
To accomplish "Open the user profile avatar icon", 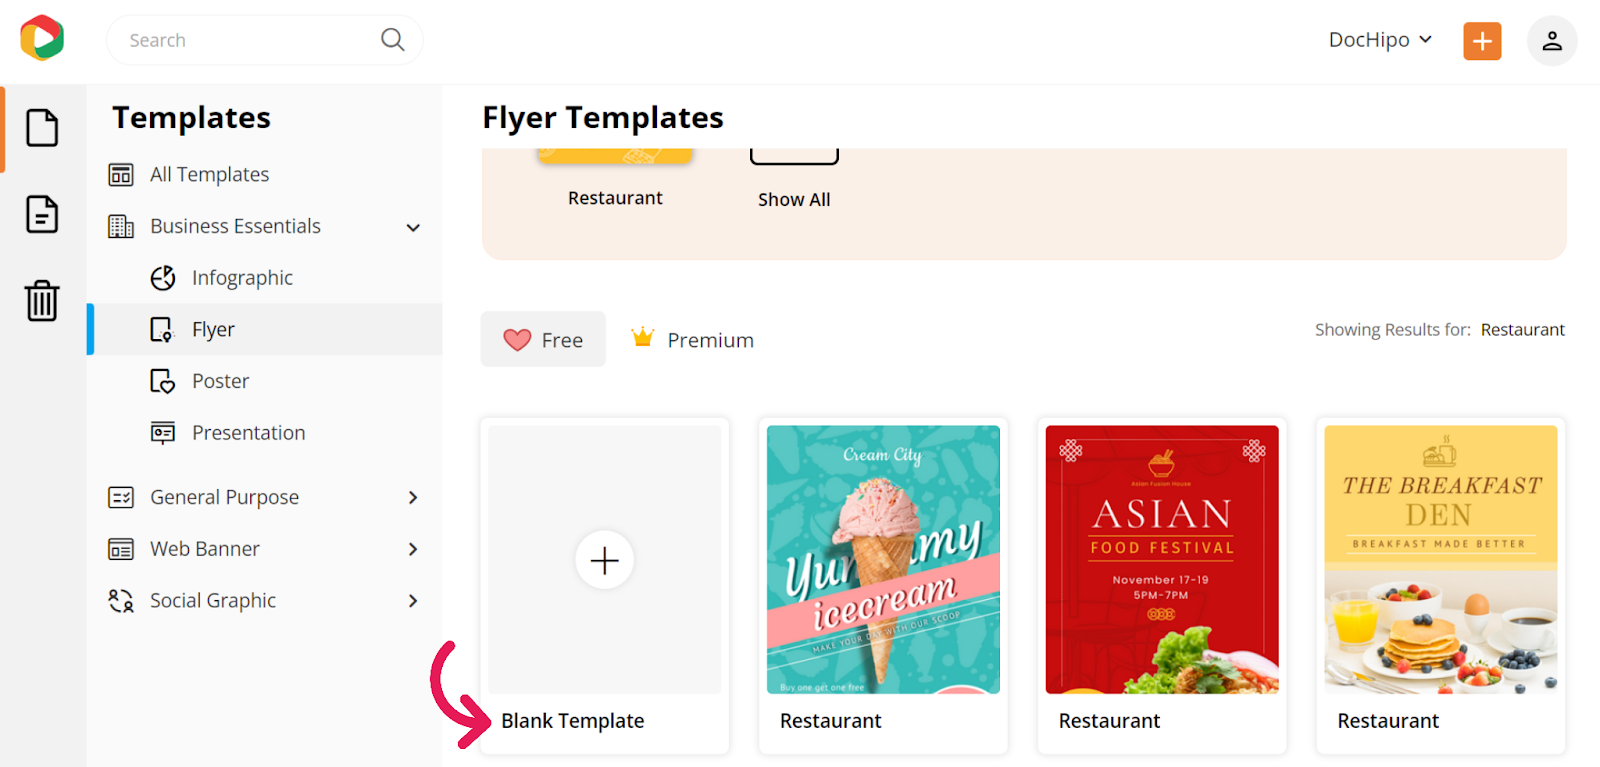I will [1552, 41].
